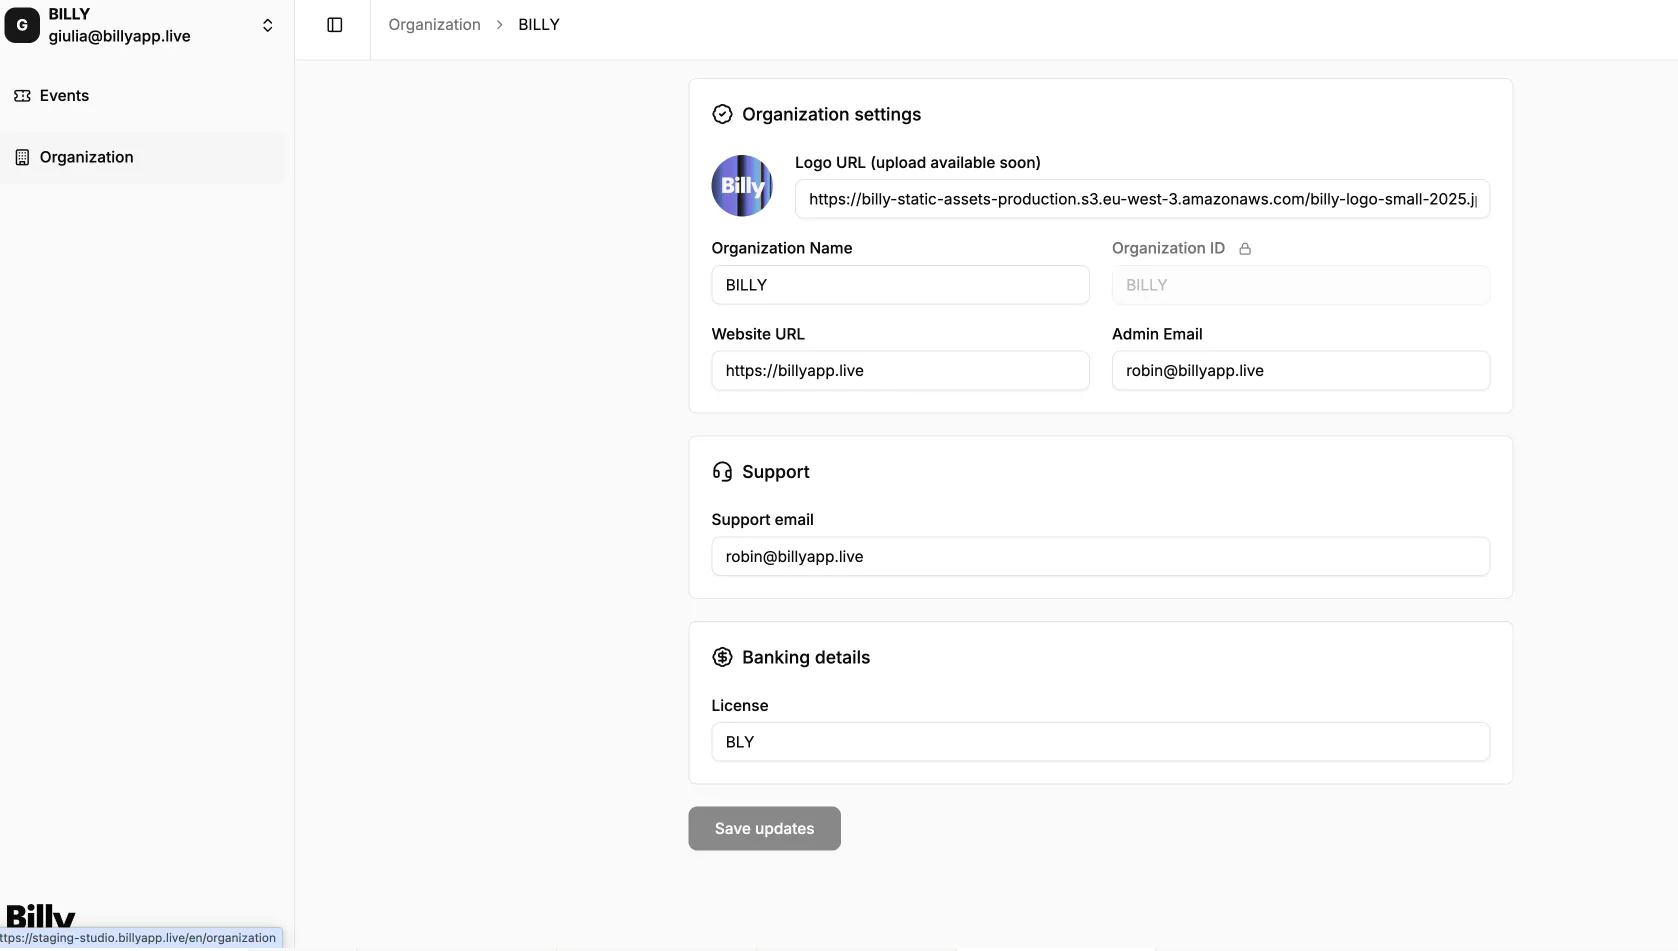Viewport: 1678px width, 951px height.
Task: Click the breadcrumb separator chevron
Action: [x=499, y=25]
